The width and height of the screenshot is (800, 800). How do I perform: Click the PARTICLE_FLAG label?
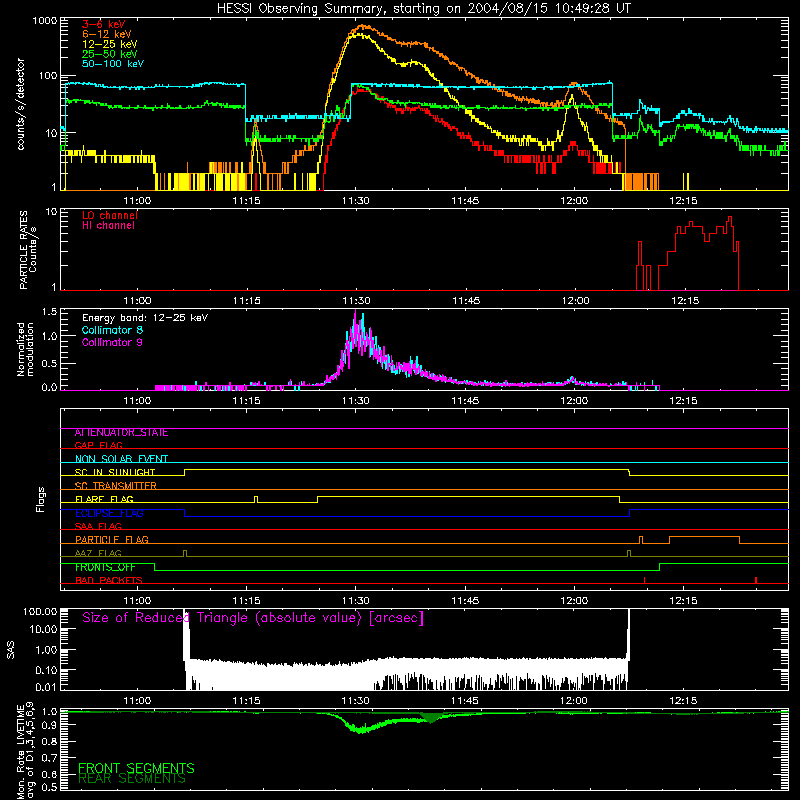point(112,539)
